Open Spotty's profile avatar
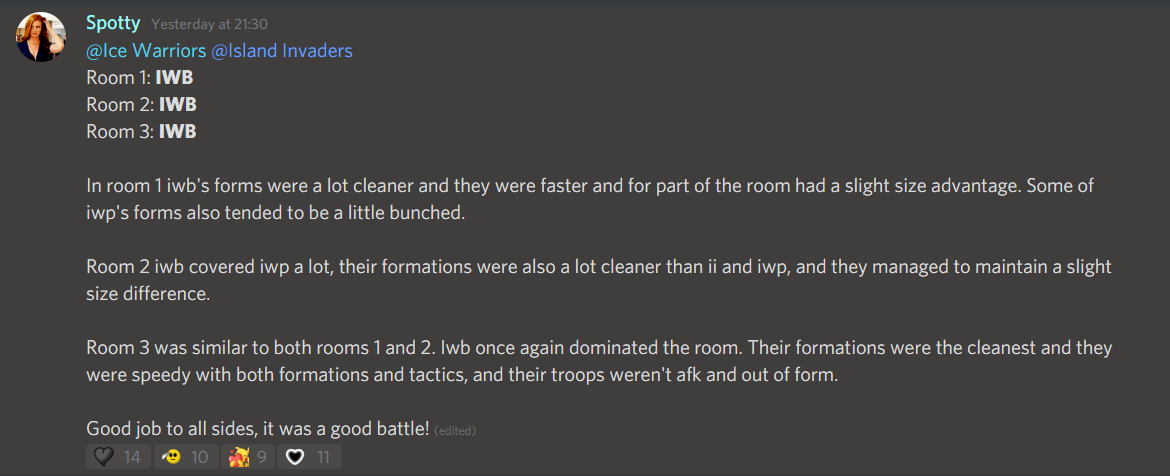 (x=41, y=38)
